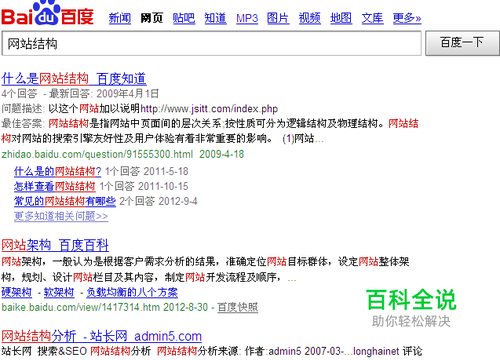Screen dimensions: 500x360
Task: Go to the MP3 tab
Action: pyautogui.click(x=247, y=18)
